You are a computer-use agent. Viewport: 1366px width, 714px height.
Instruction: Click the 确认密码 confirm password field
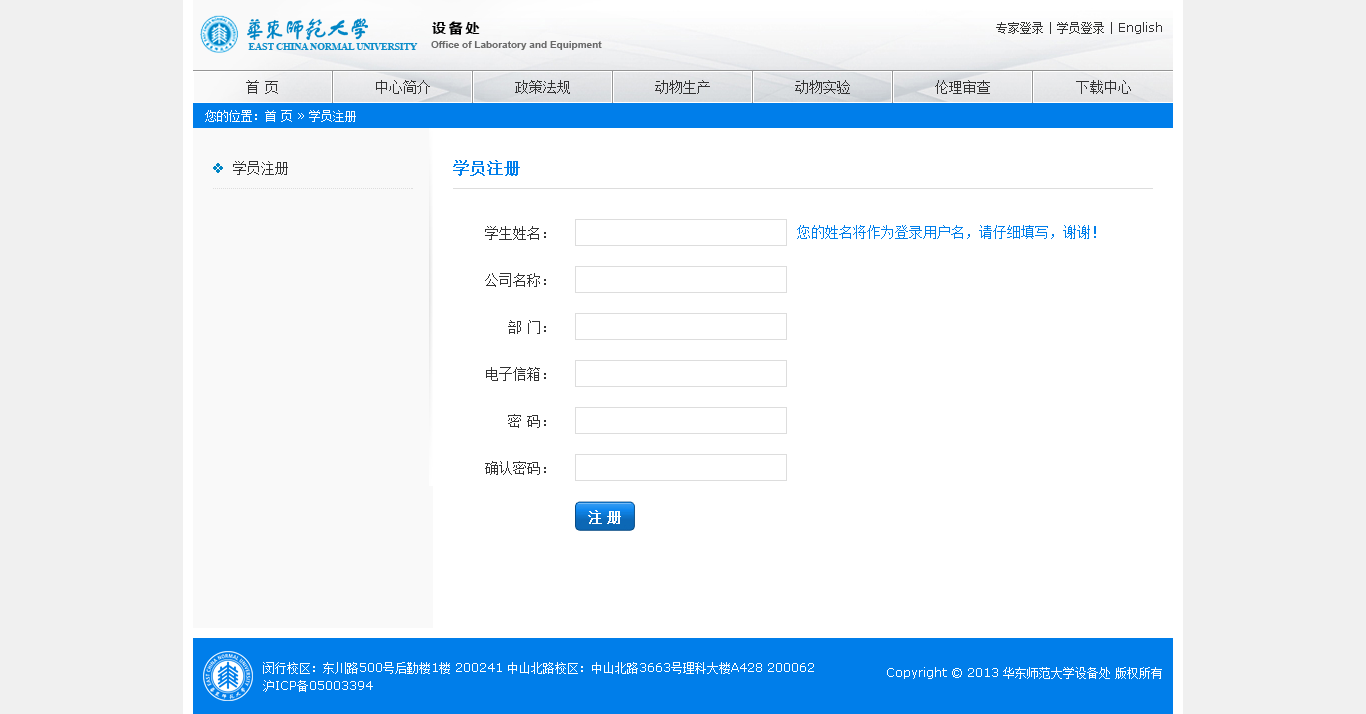pyautogui.click(x=680, y=468)
